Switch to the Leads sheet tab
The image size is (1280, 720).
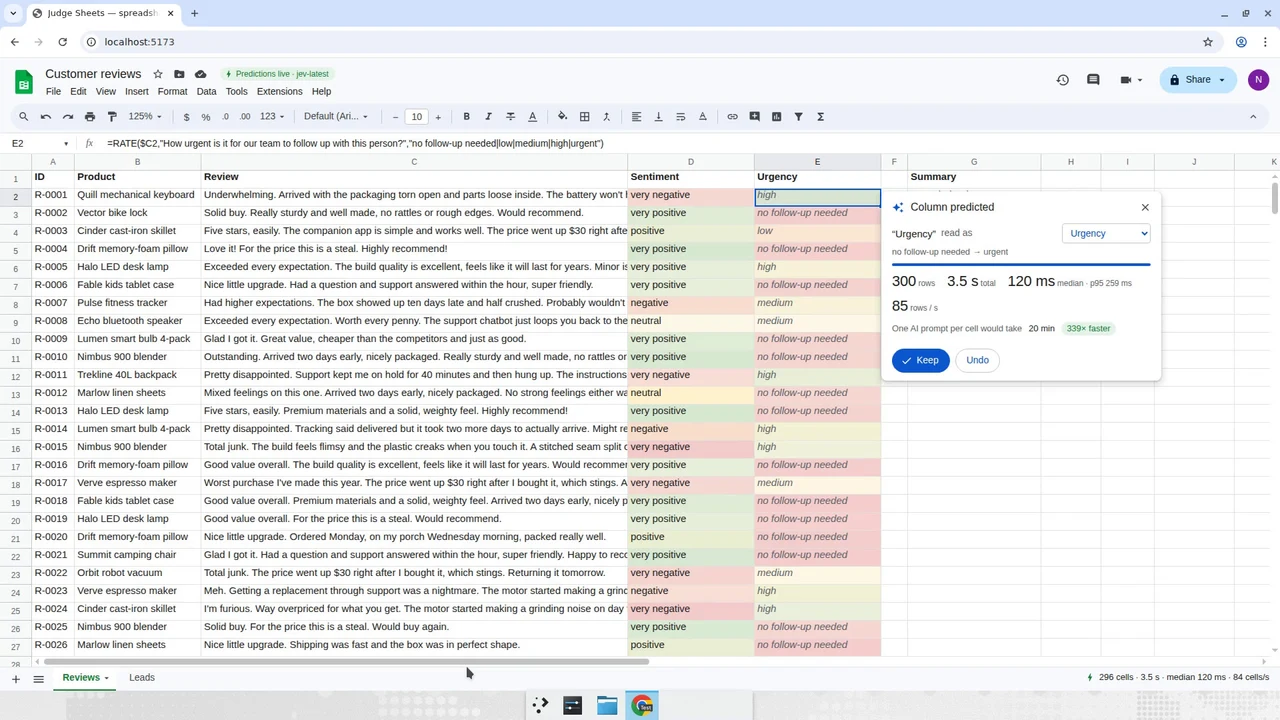142,678
